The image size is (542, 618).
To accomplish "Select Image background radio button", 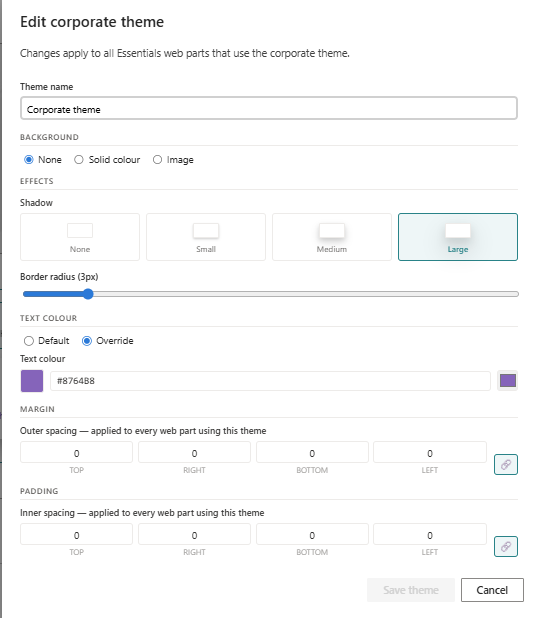I will [157, 160].
